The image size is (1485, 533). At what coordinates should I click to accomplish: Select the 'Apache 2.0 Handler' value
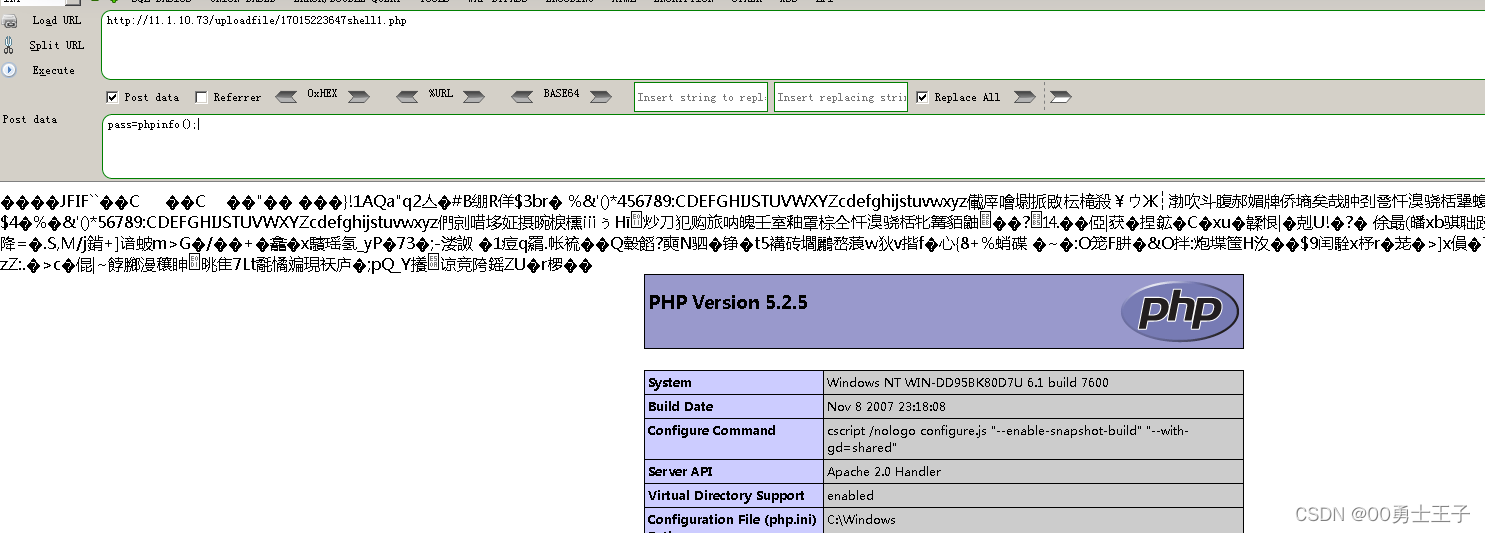[x=884, y=472]
